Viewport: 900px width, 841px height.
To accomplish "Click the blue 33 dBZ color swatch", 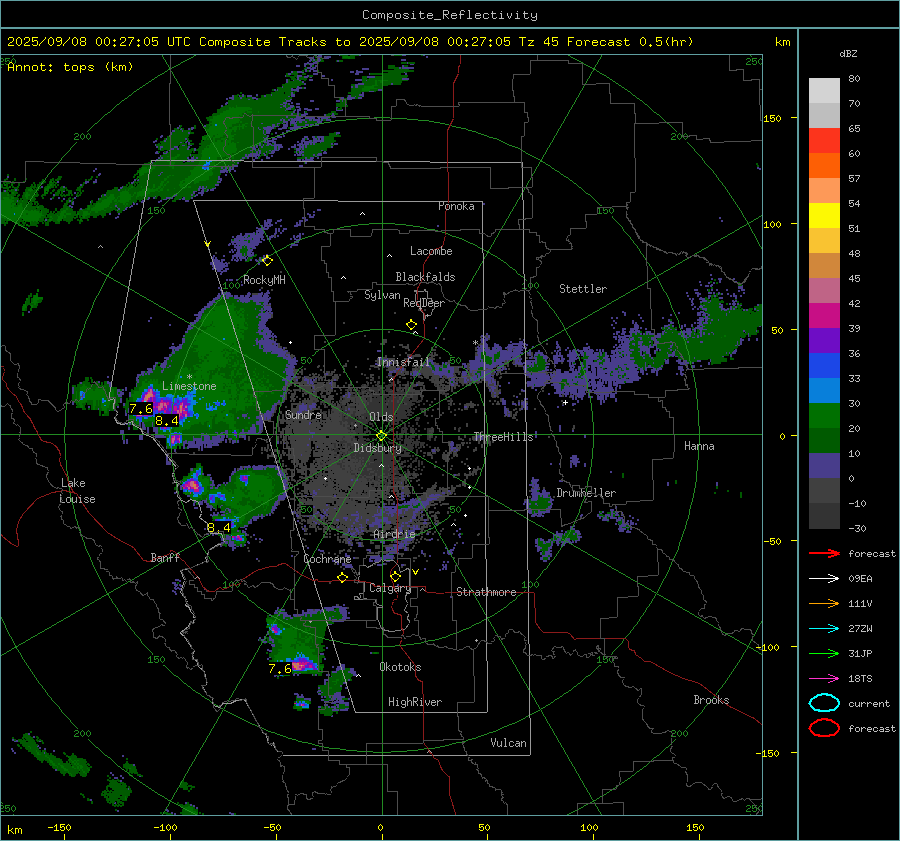I will tap(824, 366).
